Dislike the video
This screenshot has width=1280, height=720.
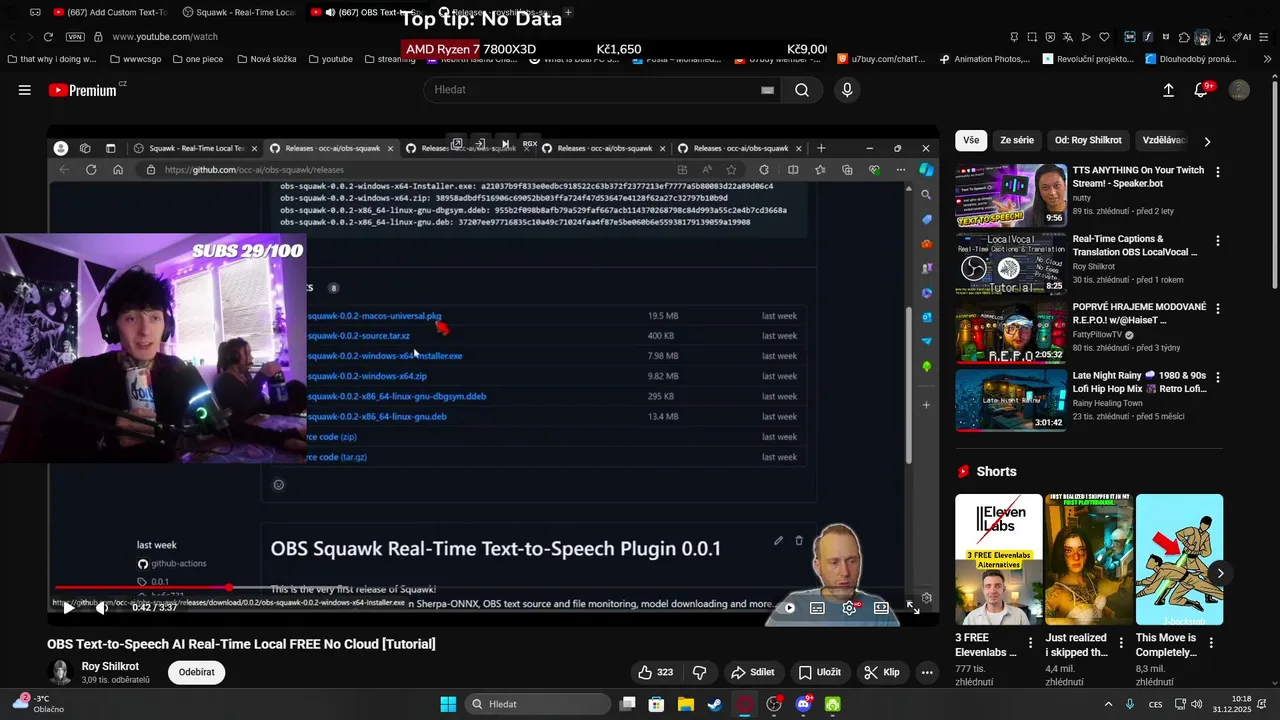coord(700,672)
